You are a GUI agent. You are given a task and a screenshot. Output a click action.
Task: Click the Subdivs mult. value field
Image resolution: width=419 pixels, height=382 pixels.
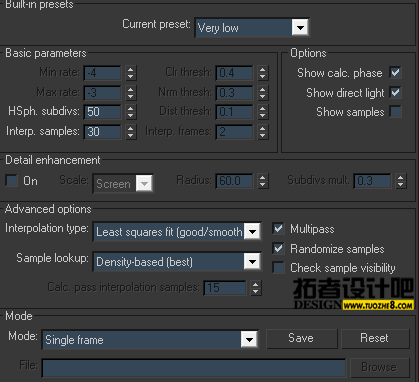(x=372, y=181)
